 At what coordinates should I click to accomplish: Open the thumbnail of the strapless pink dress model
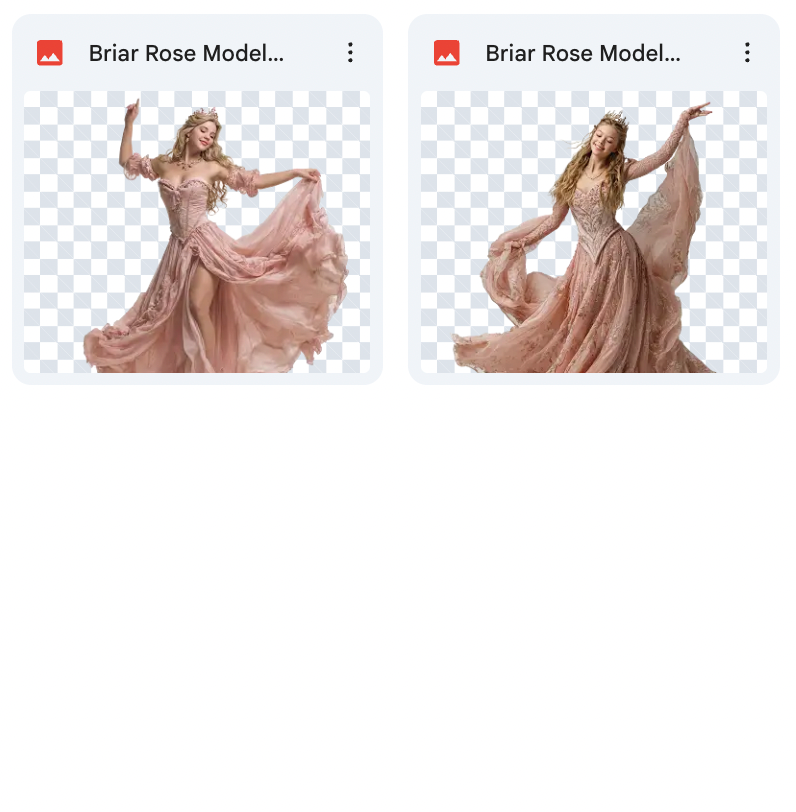(x=197, y=232)
